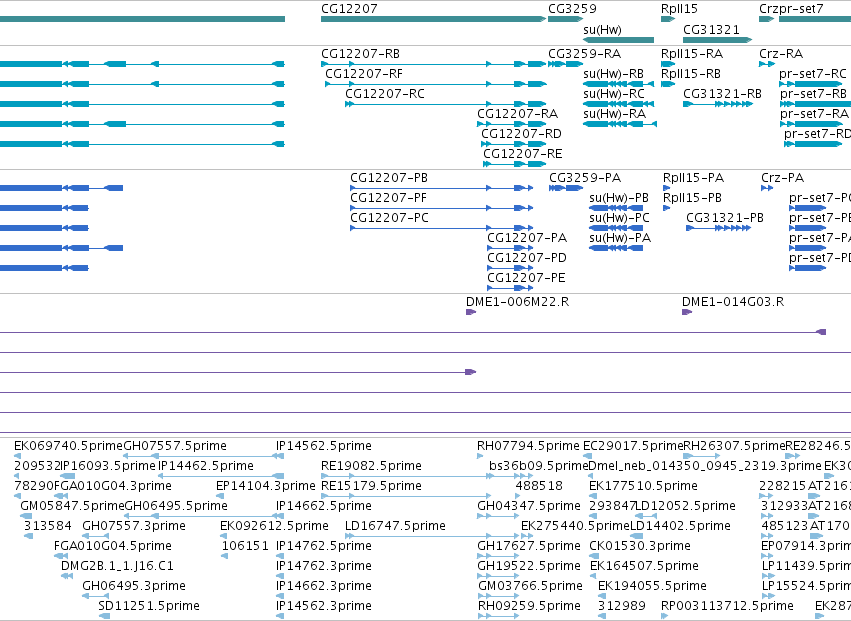Click the RpII15-RA transcript label
The height and width of the screenshot is (621, 851).
coord(692,54)
